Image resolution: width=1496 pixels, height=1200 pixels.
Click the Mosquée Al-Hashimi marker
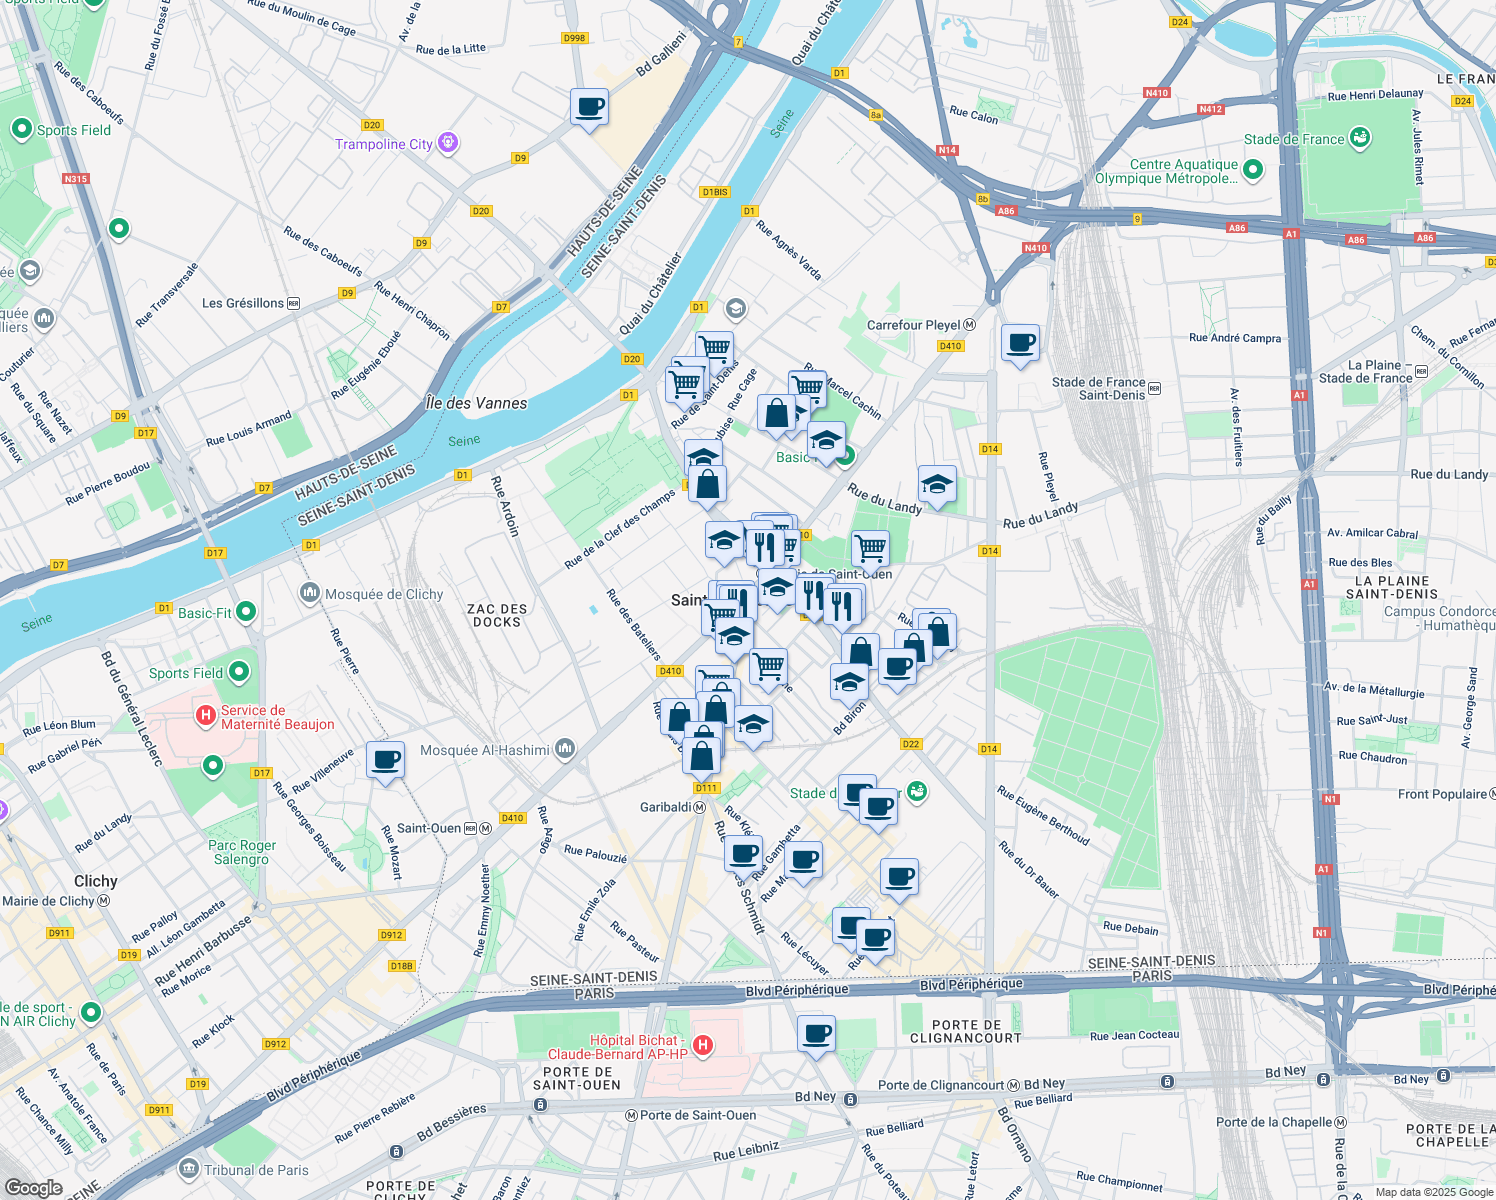[566, 750]
